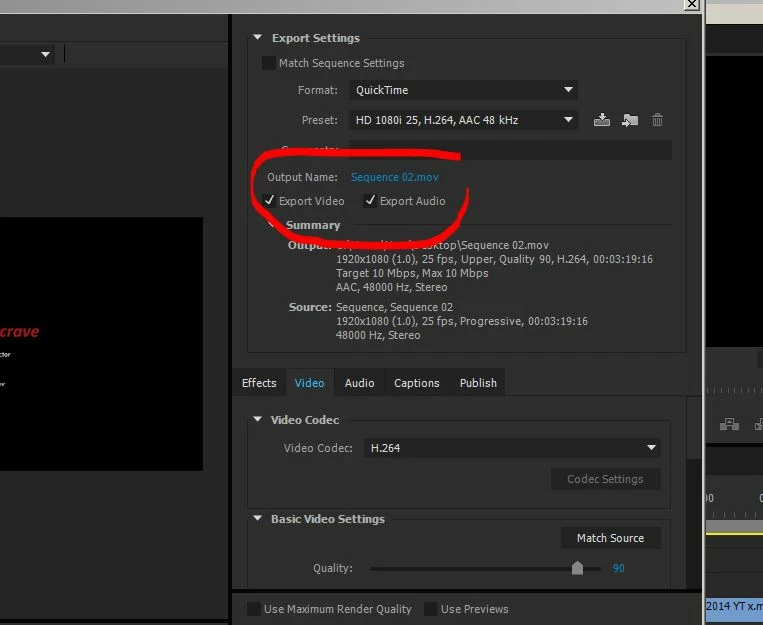Click the Delete Preset trash icon
Viewport: 763px width, 625px height.
click(657, 120)
